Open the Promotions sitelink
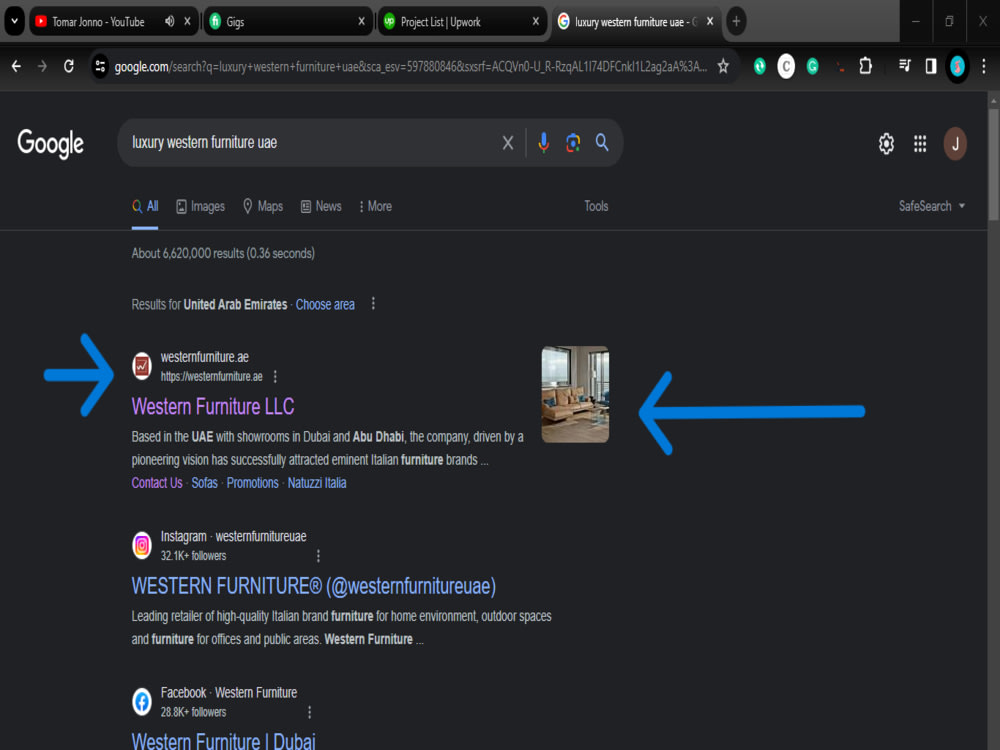The image size is (1000, 750). coord(253,483)
